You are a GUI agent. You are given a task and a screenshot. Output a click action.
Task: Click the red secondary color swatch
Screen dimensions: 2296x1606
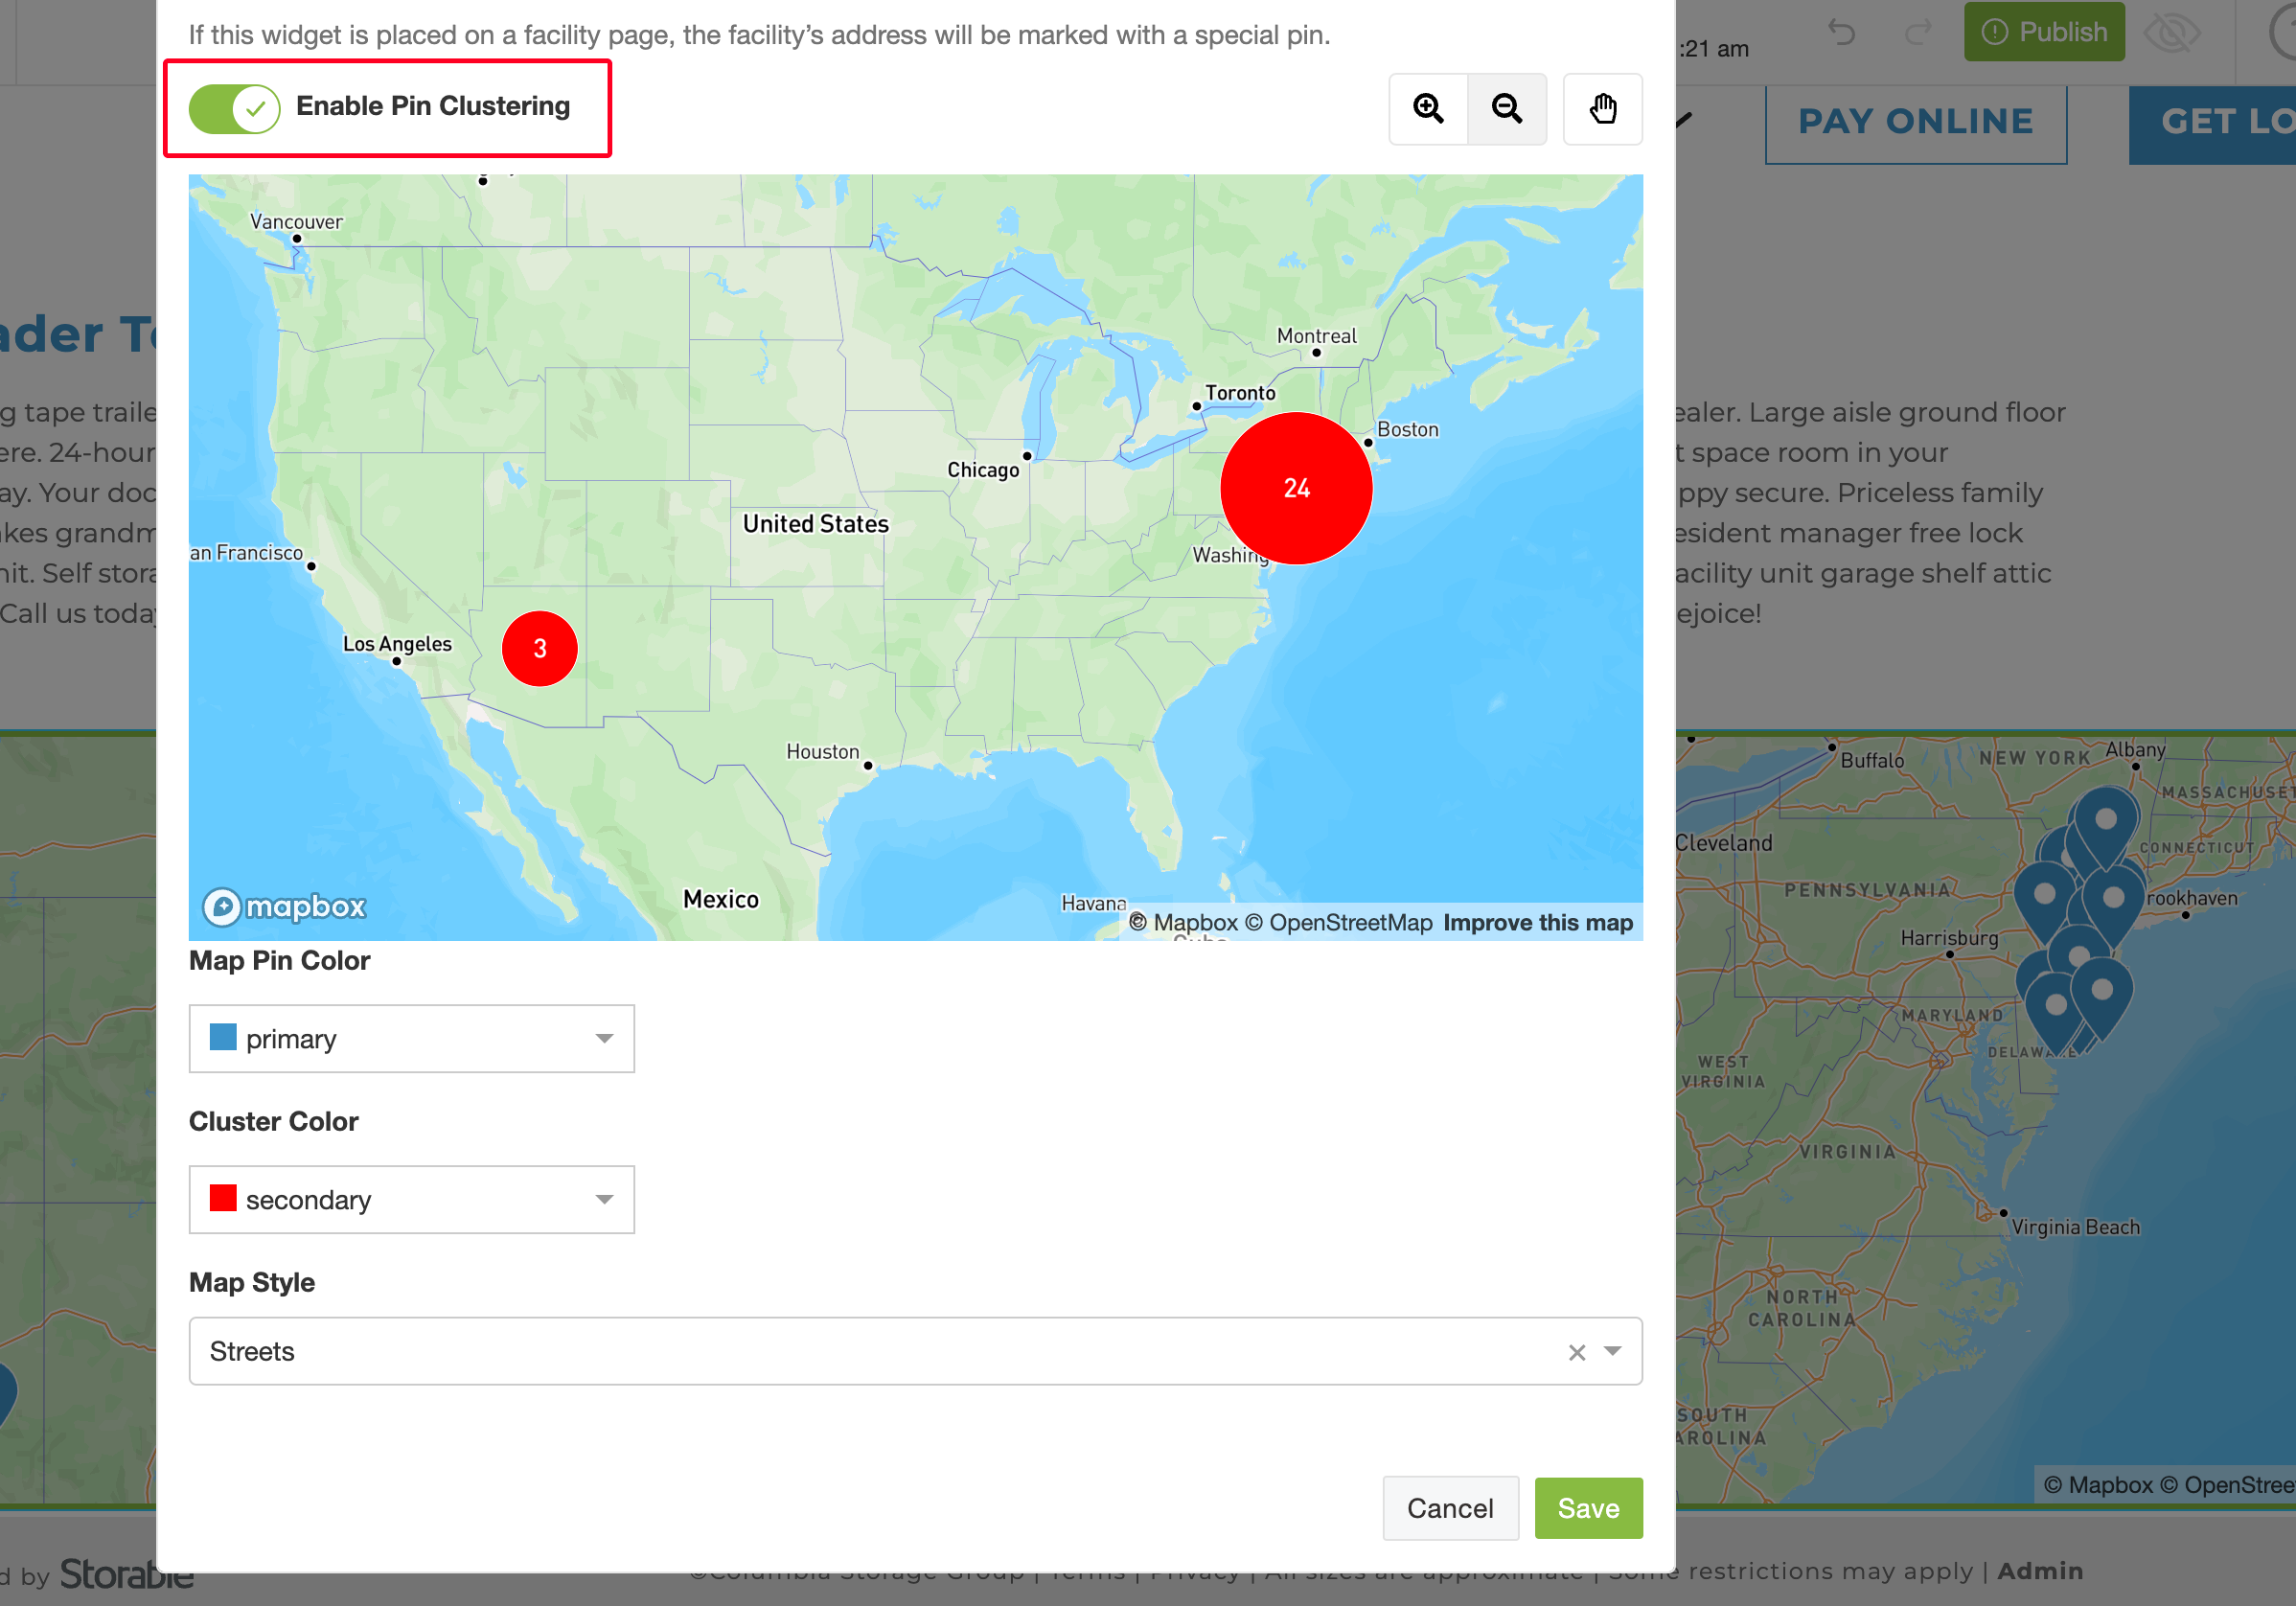pyautogui.click(x=223, y=1198)
